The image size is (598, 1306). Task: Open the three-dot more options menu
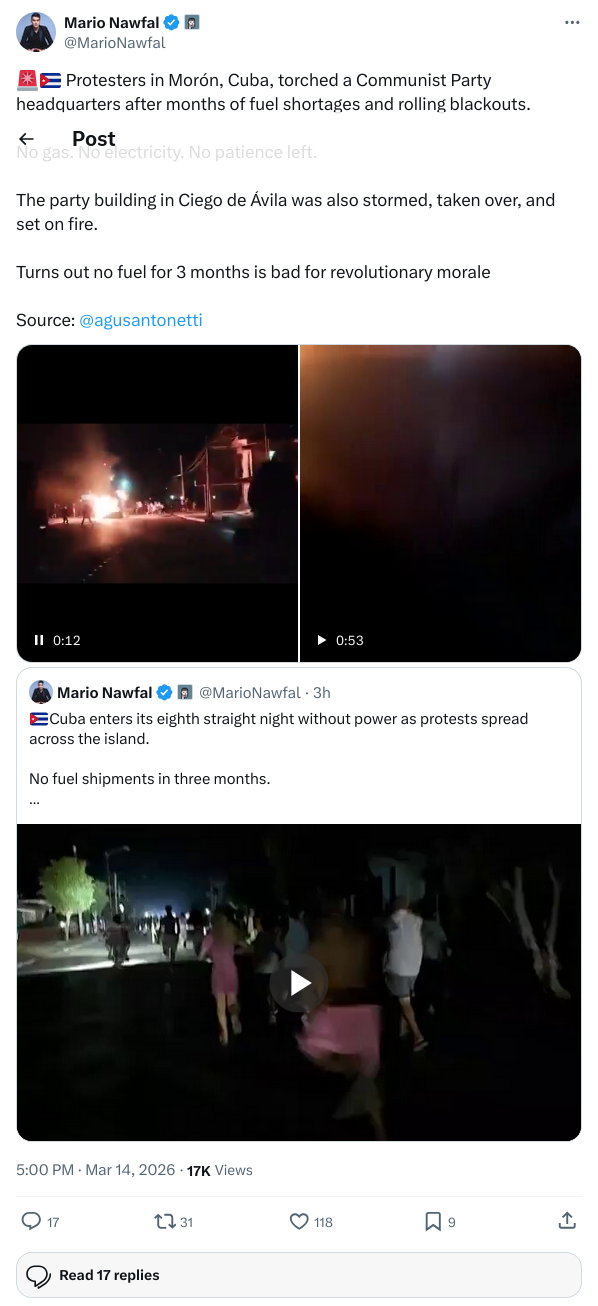[572, 22]
